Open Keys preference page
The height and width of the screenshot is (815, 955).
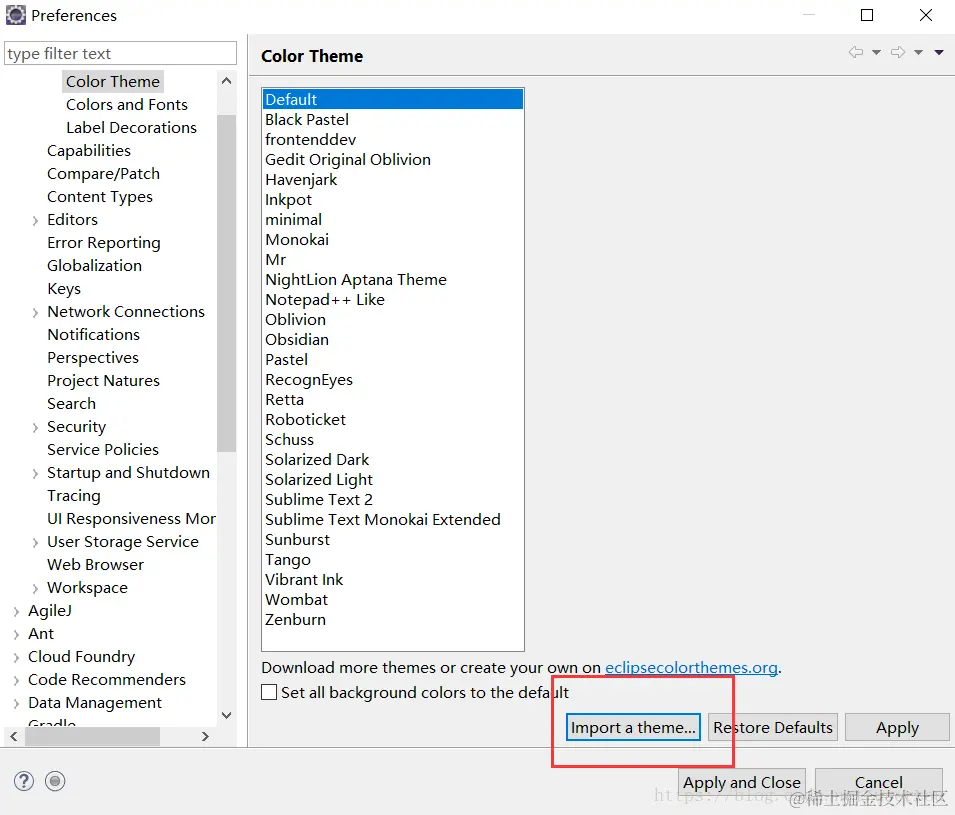coord(64,289)
